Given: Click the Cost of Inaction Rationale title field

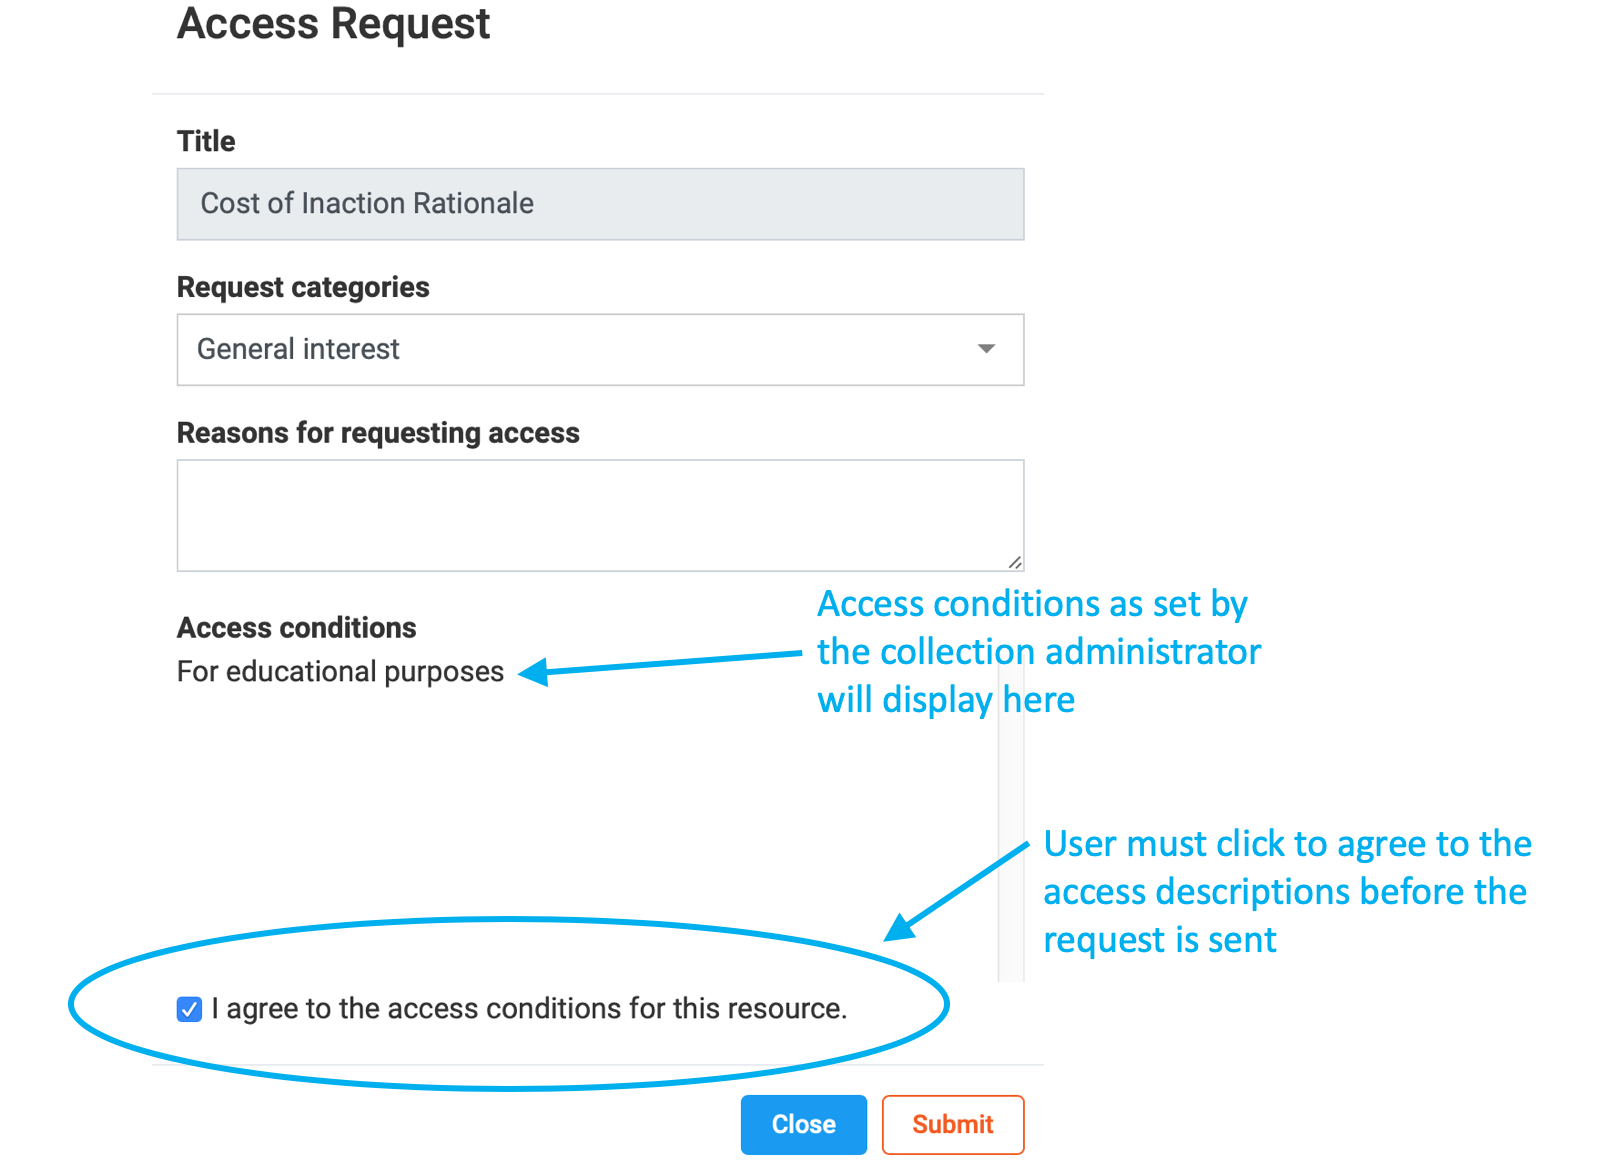Looking at the screenshot, I should [x=600, y=204].
